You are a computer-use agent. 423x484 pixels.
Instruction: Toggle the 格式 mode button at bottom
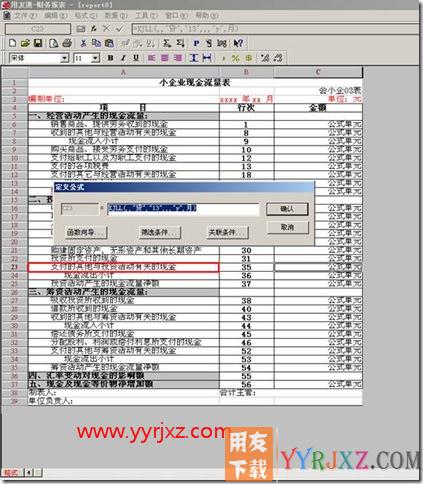(12, 473)
